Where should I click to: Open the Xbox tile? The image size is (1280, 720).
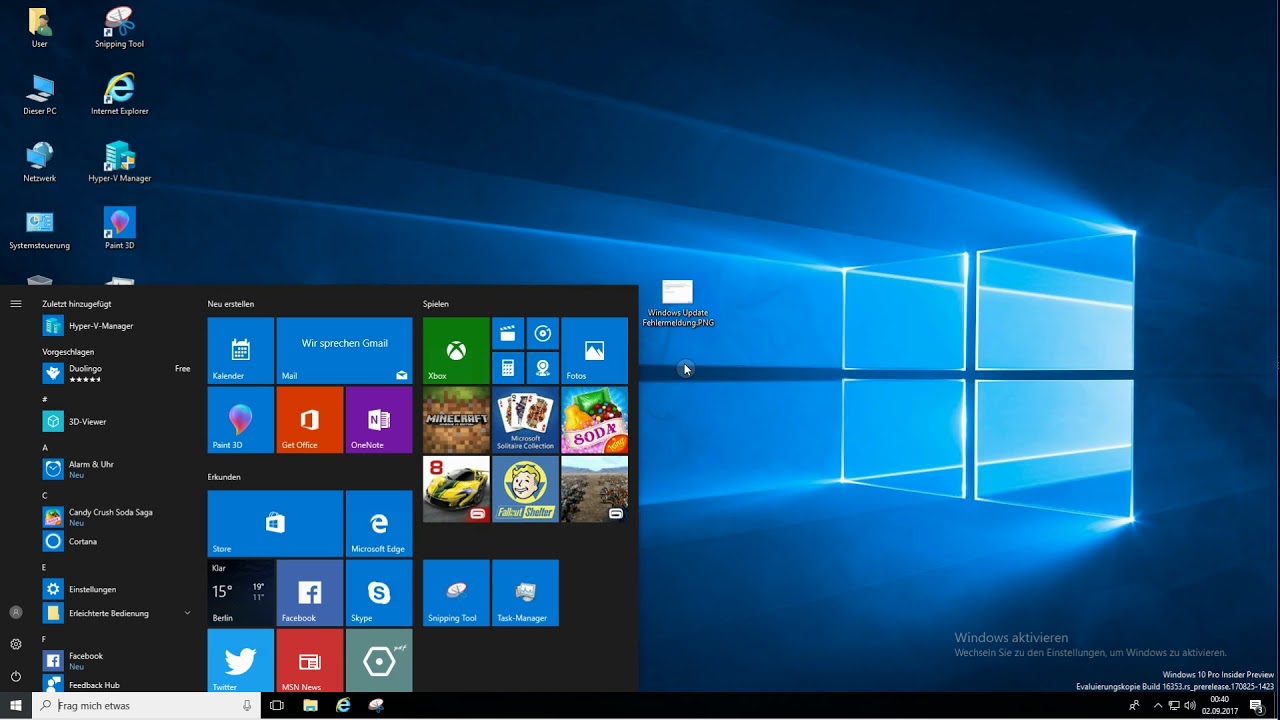click(x=456, y=350)
